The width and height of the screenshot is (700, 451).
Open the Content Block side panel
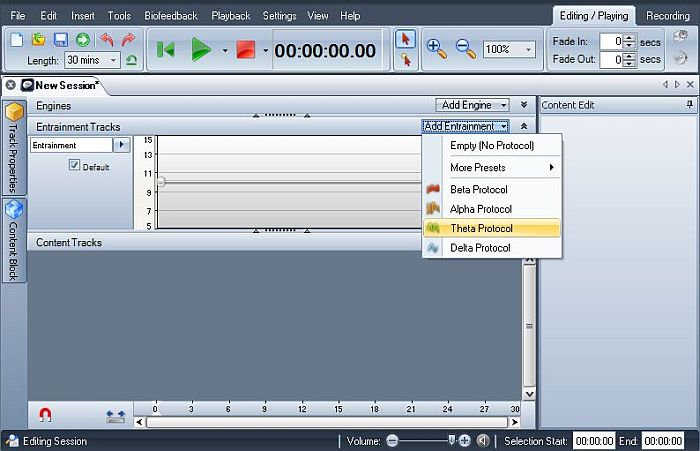14,240
